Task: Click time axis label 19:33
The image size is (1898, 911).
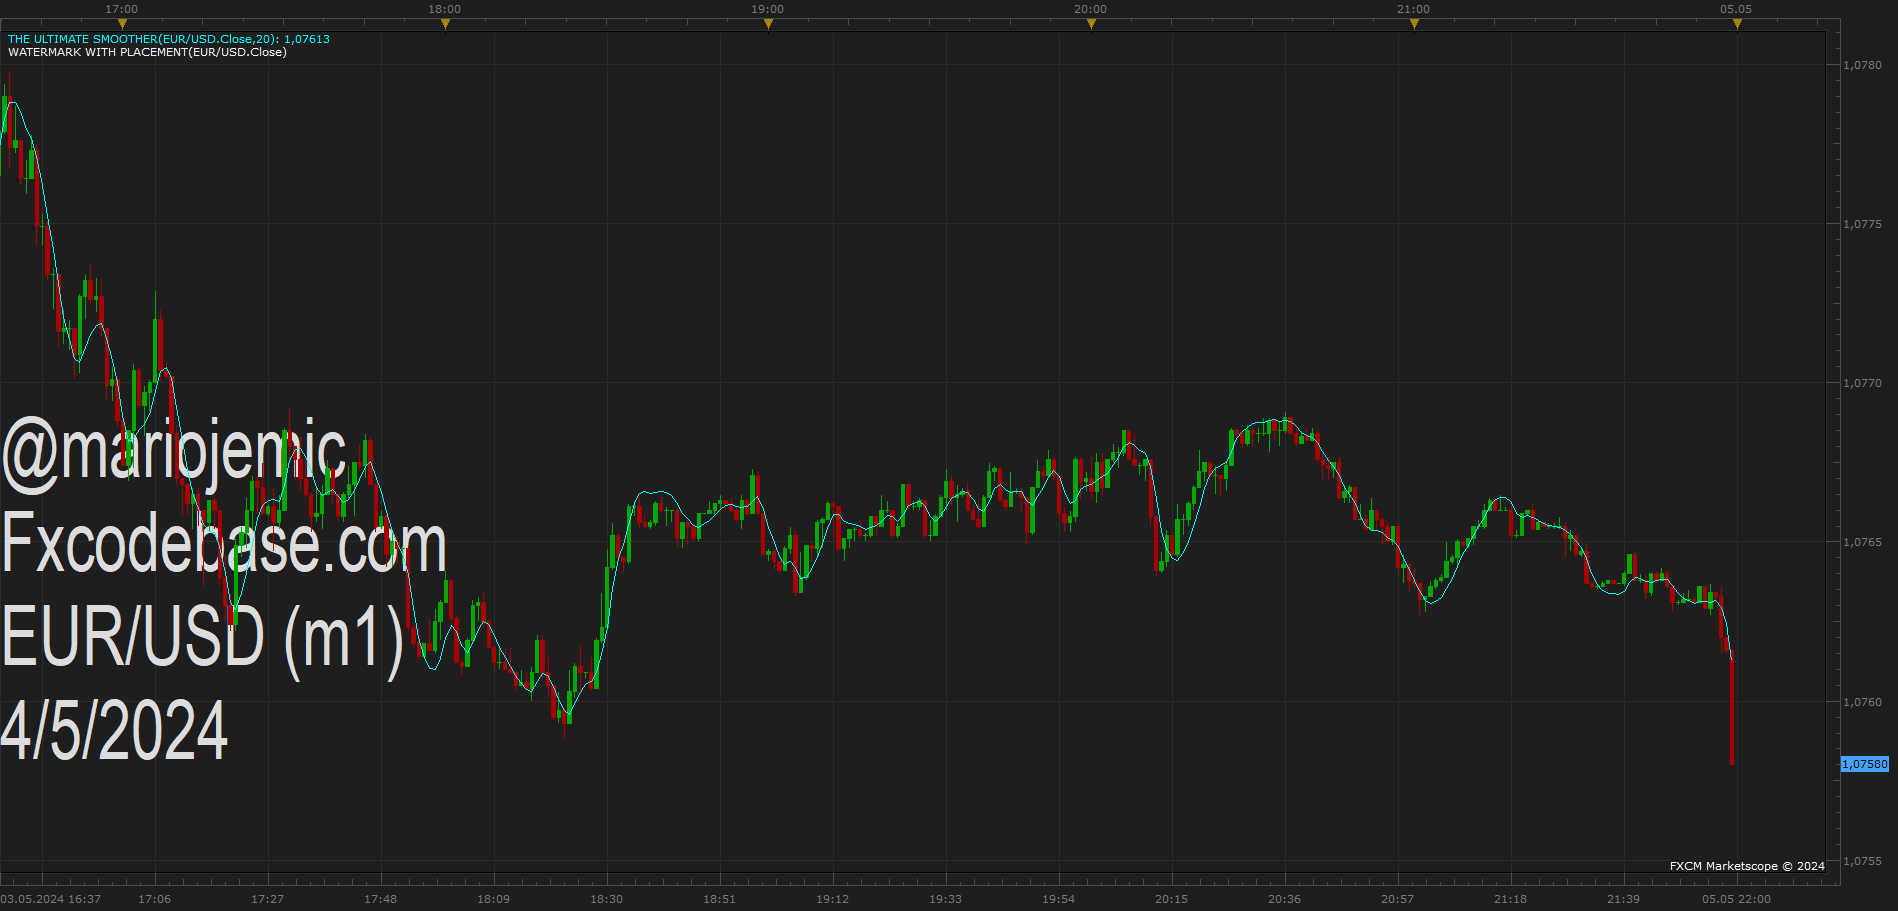Action: 945,899
